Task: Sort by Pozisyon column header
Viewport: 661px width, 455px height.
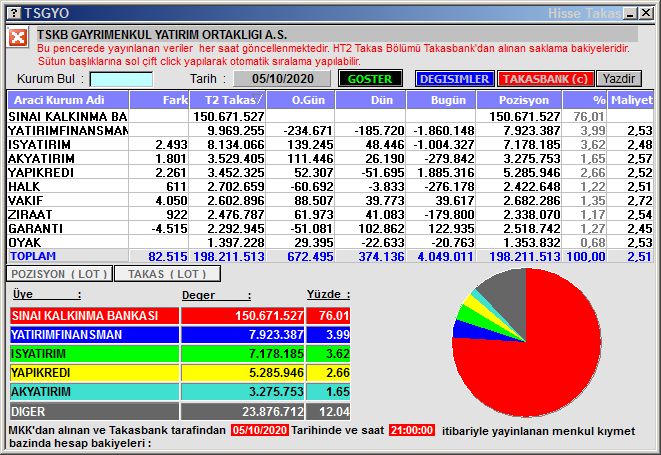Action: coord(519,100)
